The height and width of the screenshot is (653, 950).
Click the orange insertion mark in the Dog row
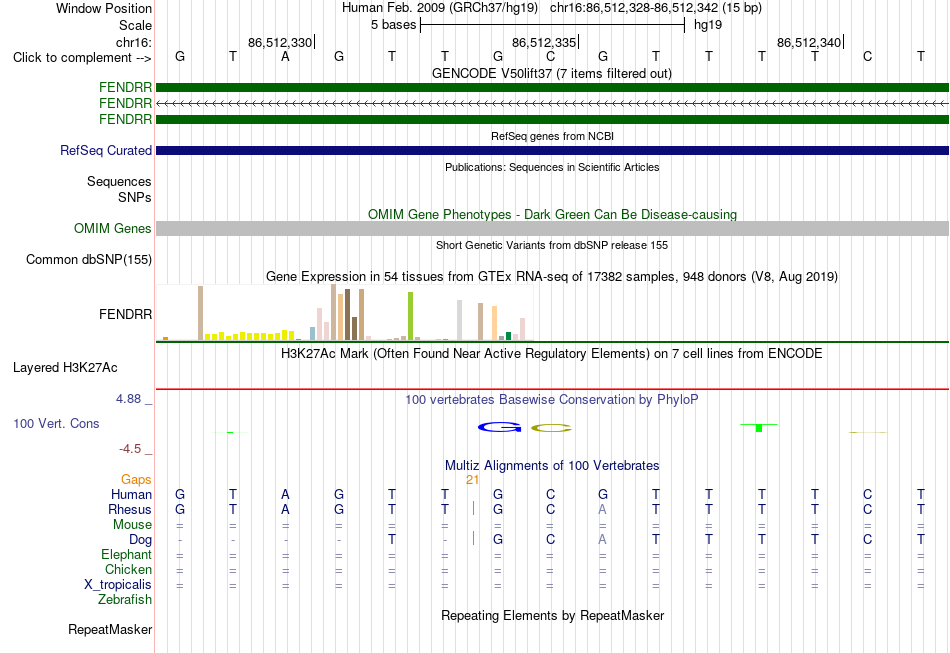click(x=473, y=538)
